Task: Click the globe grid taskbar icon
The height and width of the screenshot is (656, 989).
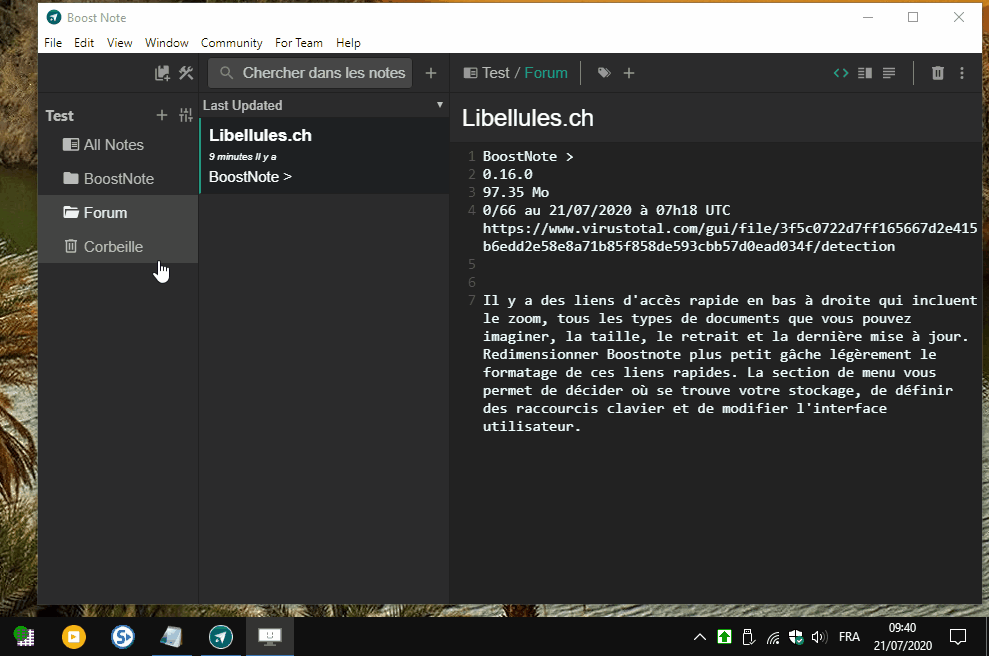Action: 25,636
